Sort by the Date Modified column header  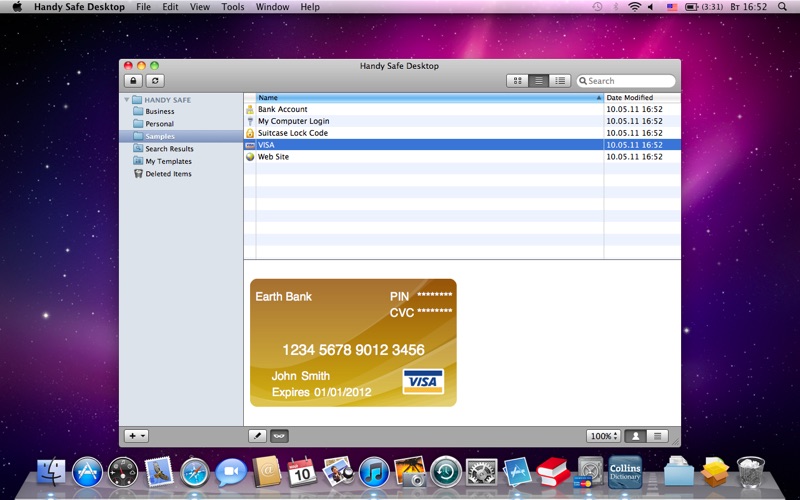pos(642,97)
